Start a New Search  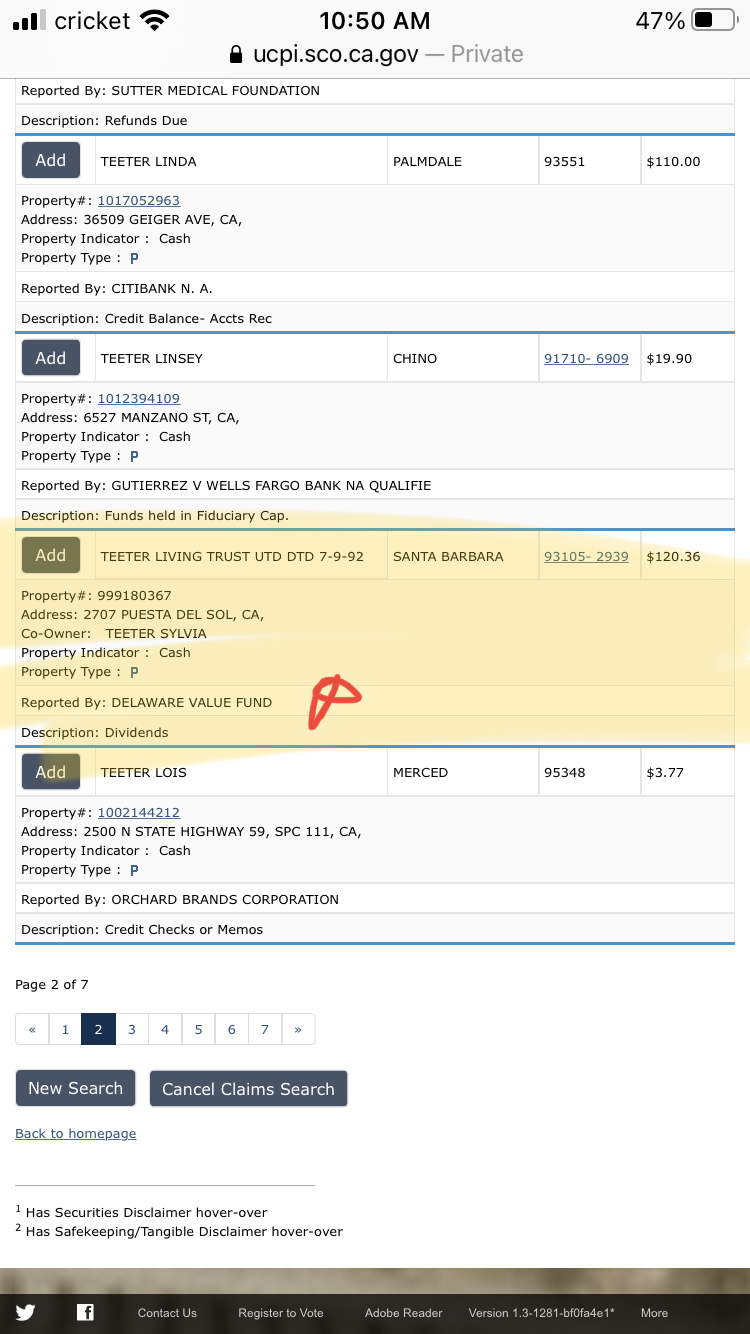(x=76, y=1088)
